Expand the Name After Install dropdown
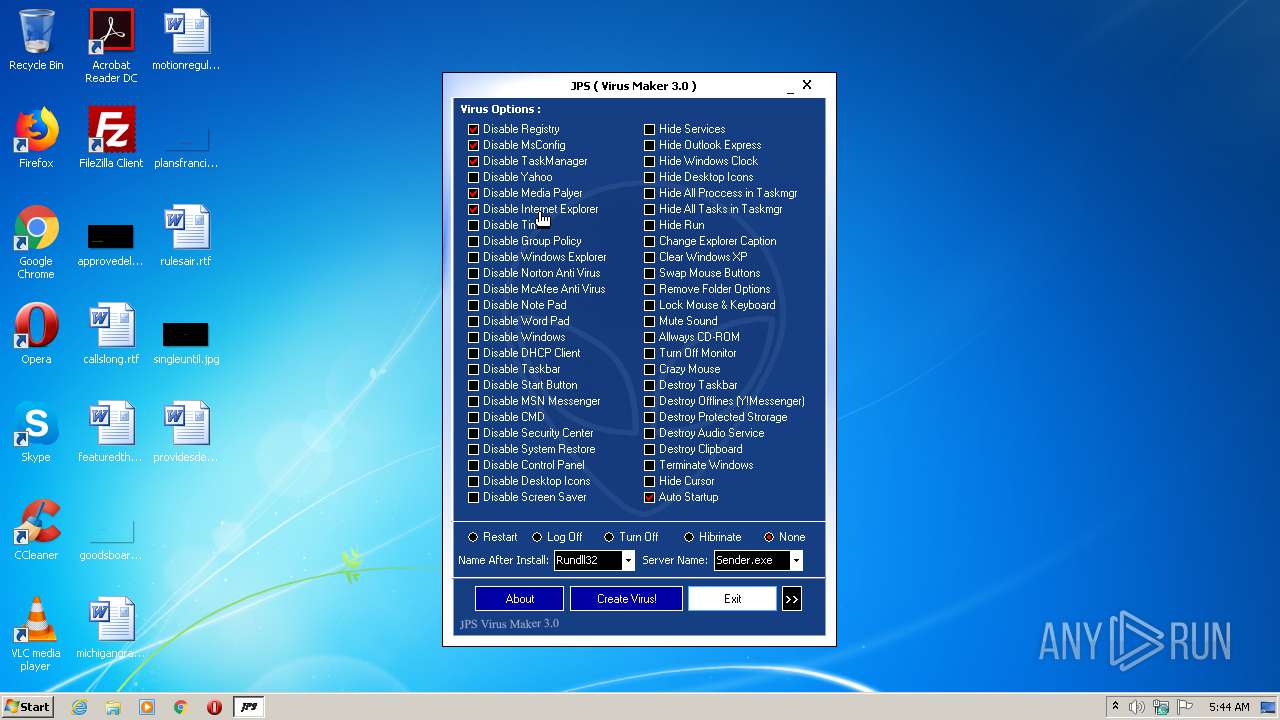The height and width of the screenshot is (720, 1280). (628, 561)
